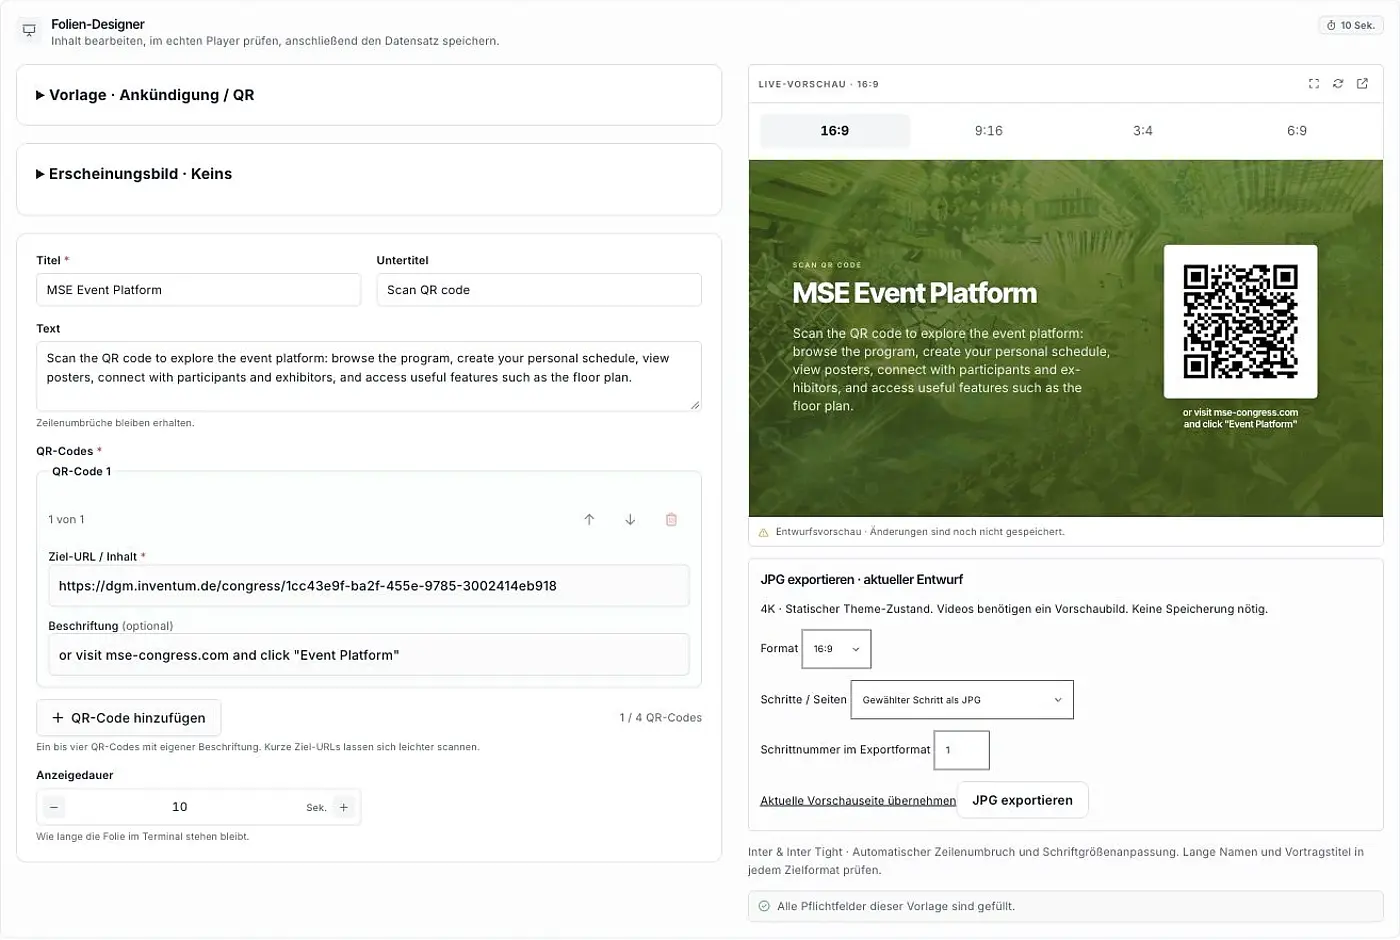The image size is (1400, 940).
Task: Click the MSE Event Platform preview heading
Action: (x=914, y=293)
